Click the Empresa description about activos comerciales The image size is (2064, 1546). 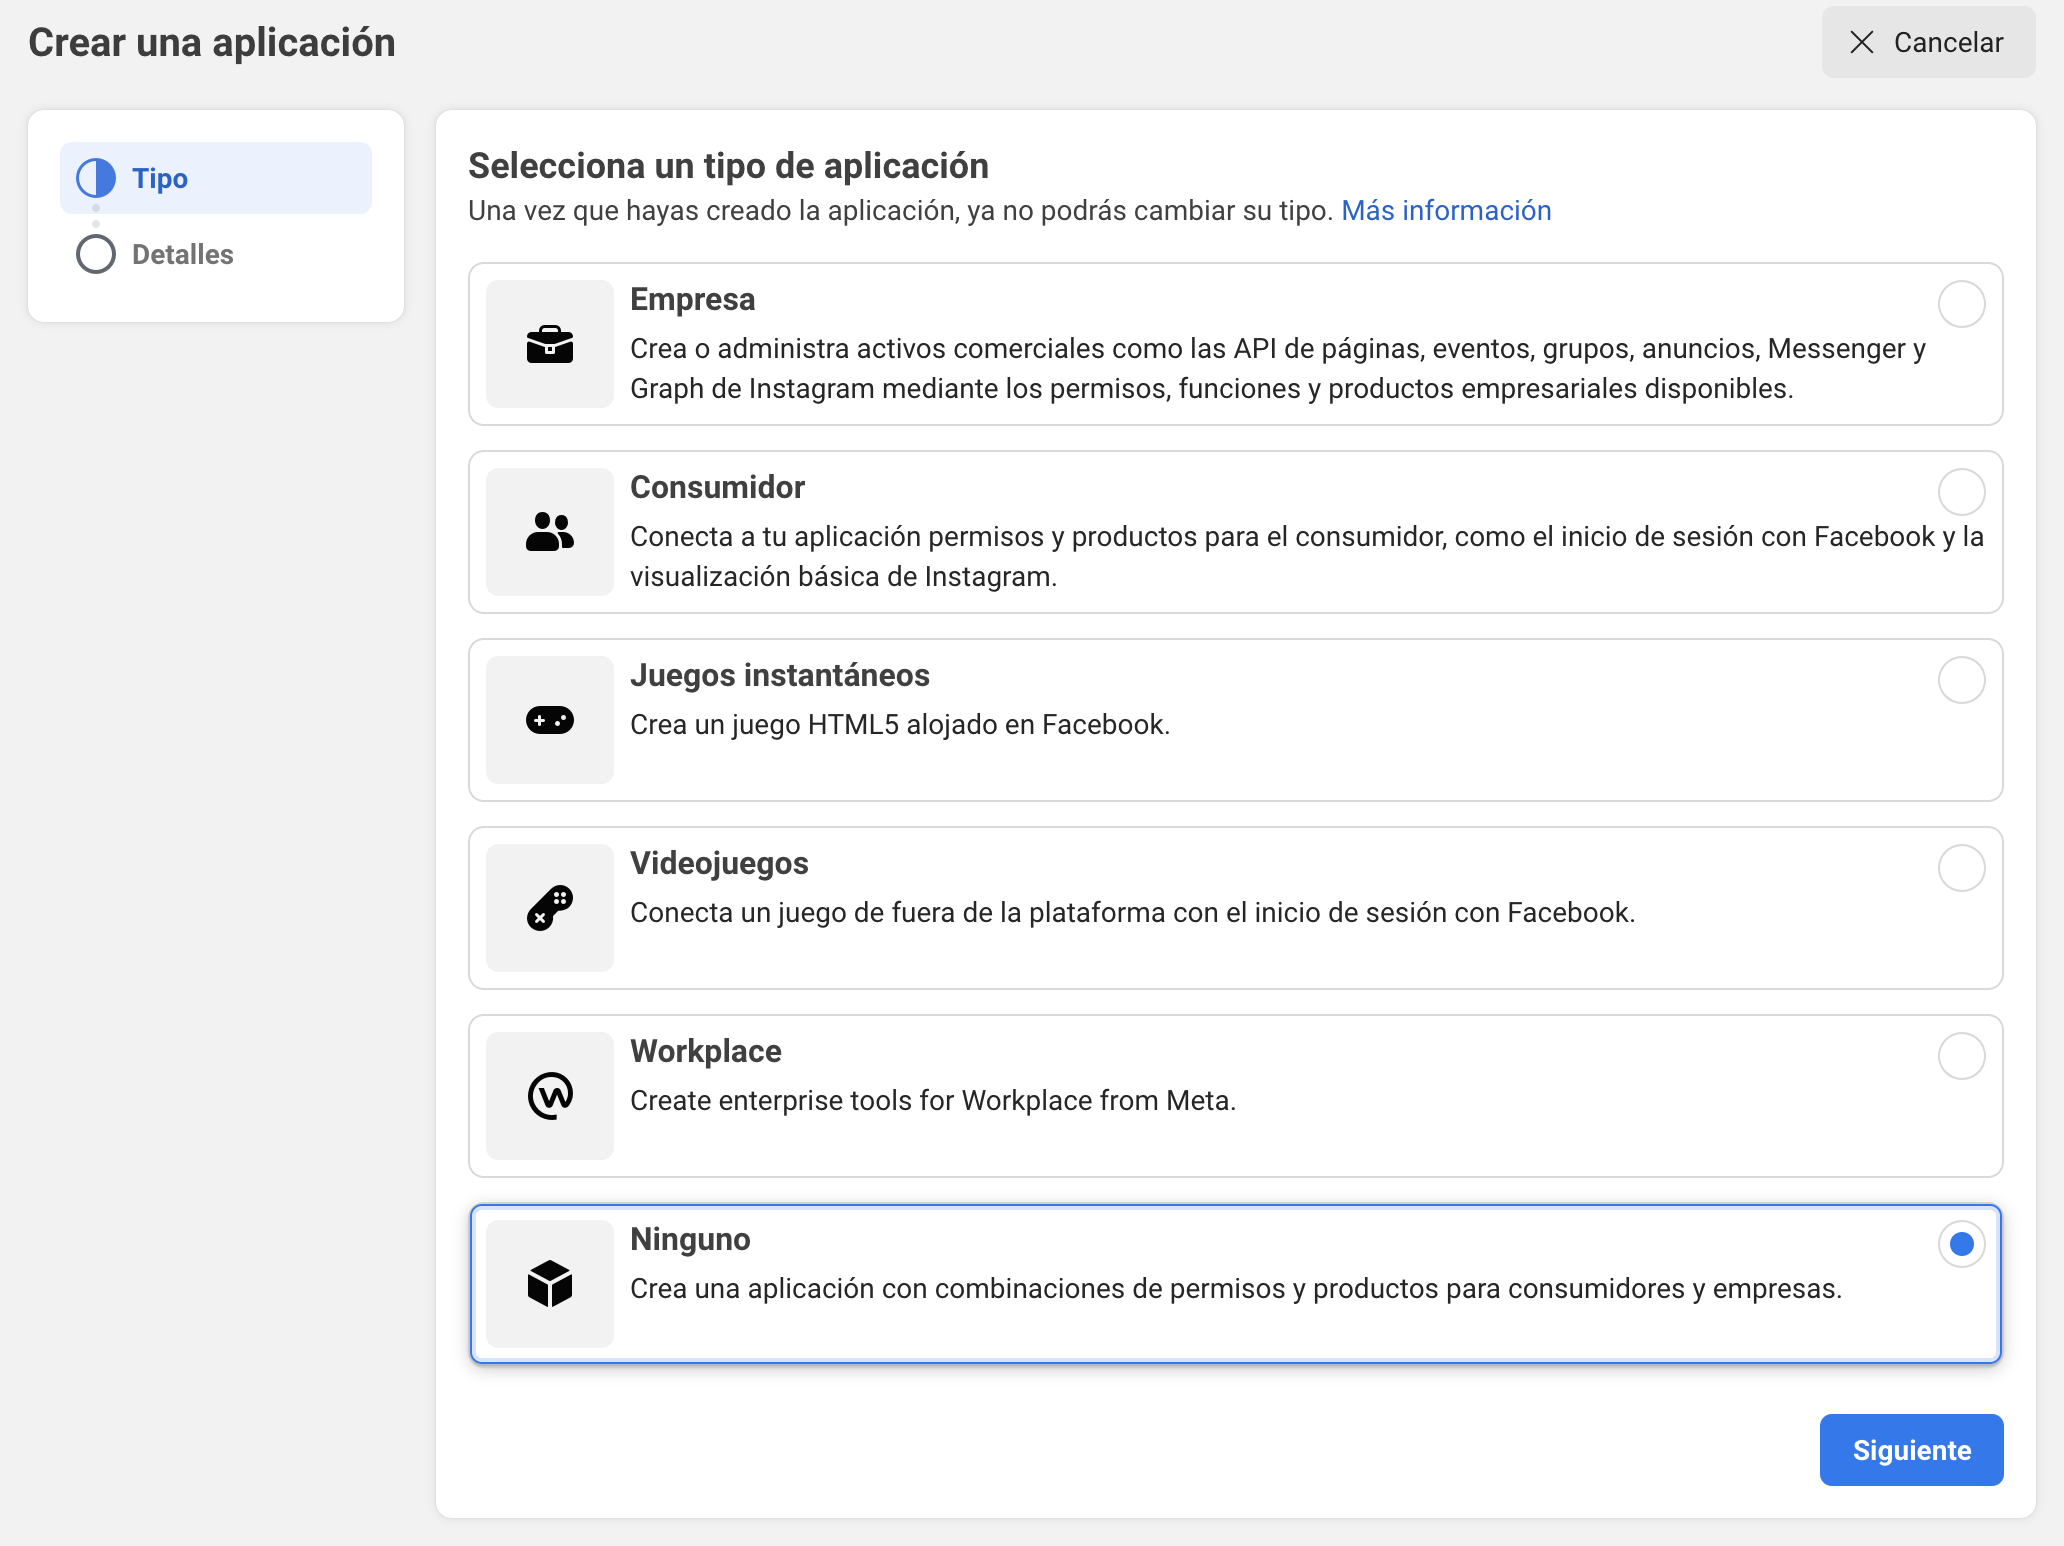[x=1278, y=368]
